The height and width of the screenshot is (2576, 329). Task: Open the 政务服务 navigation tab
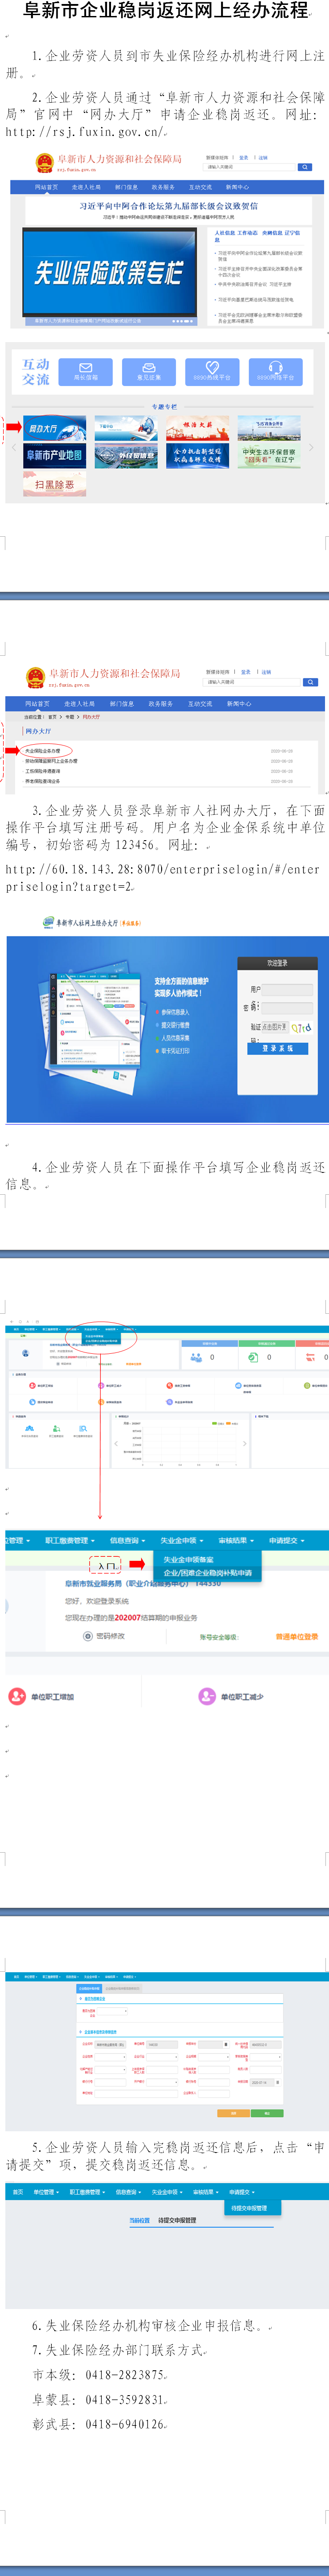pos(162,187)
